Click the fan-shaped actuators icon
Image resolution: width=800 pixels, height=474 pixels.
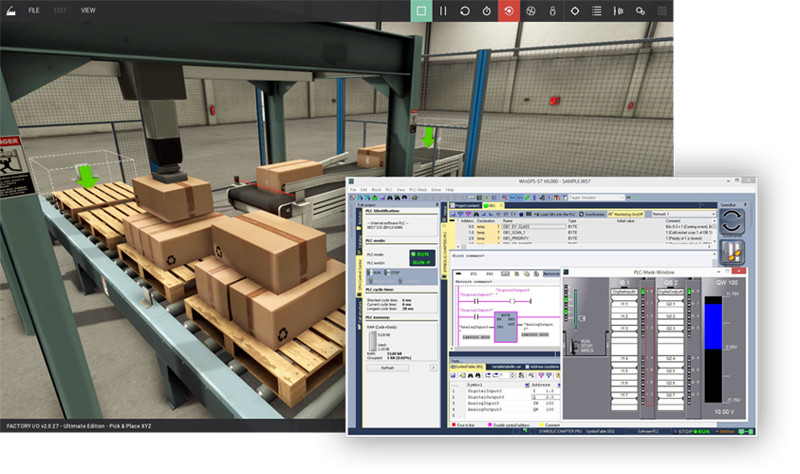click(531, 11)
